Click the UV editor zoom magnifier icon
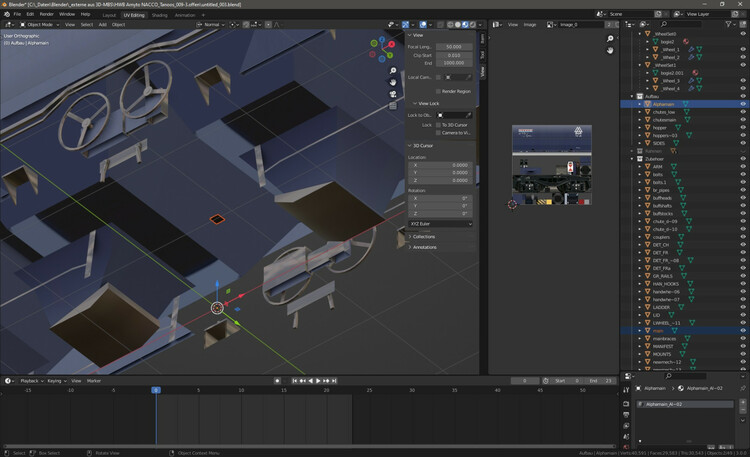 click(x=610, y=39)
